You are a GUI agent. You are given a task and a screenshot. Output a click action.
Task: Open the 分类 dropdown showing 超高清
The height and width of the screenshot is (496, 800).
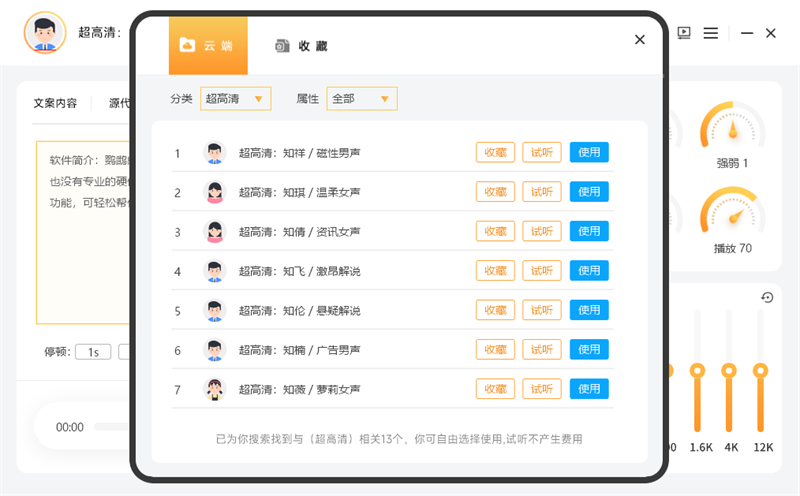(235, 99)
